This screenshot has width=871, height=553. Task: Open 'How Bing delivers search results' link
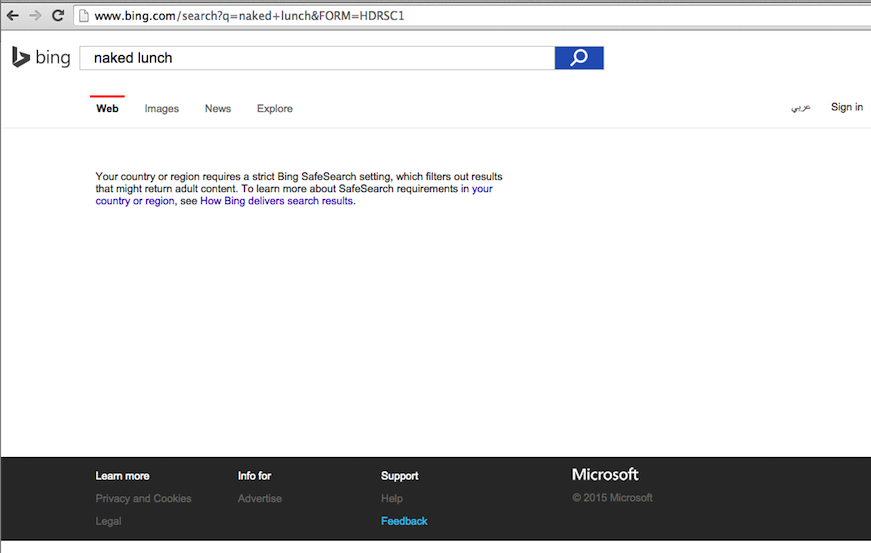276,201
